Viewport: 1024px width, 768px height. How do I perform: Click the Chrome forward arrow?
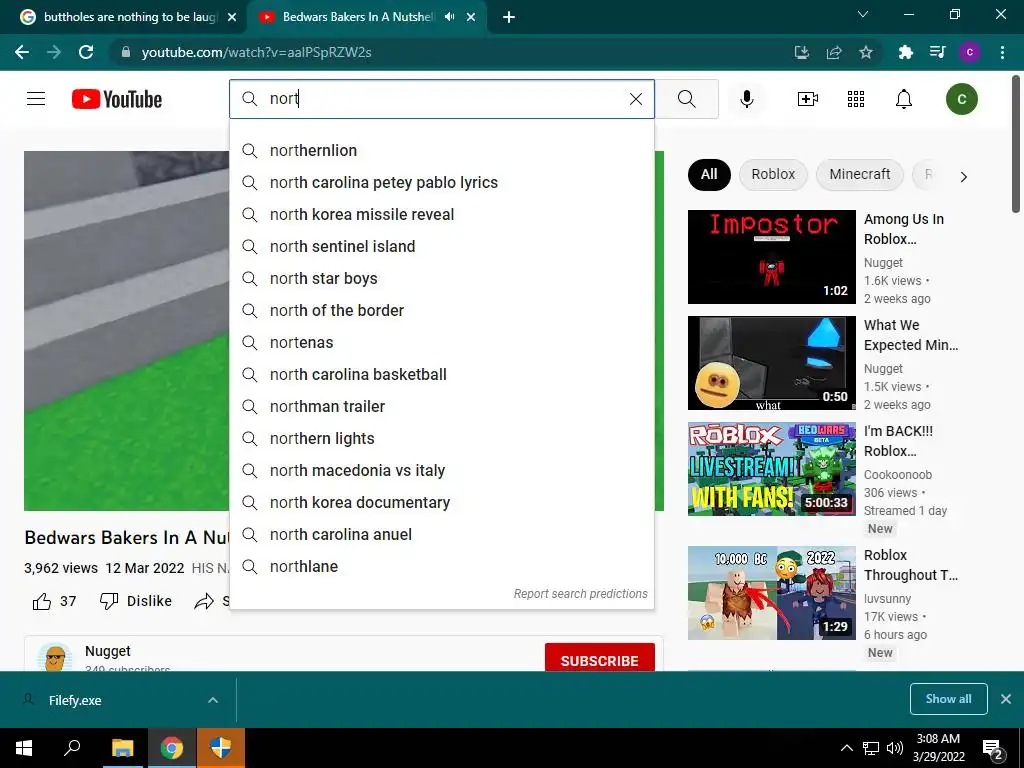point(54,52)
